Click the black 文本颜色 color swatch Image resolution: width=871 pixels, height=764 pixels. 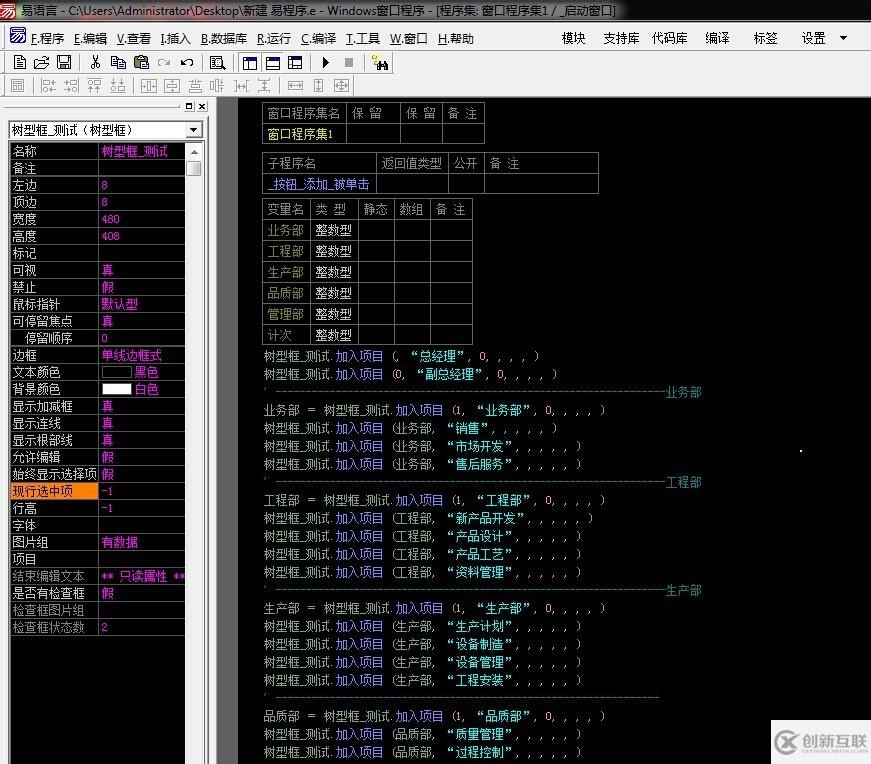tap(116, 372)
